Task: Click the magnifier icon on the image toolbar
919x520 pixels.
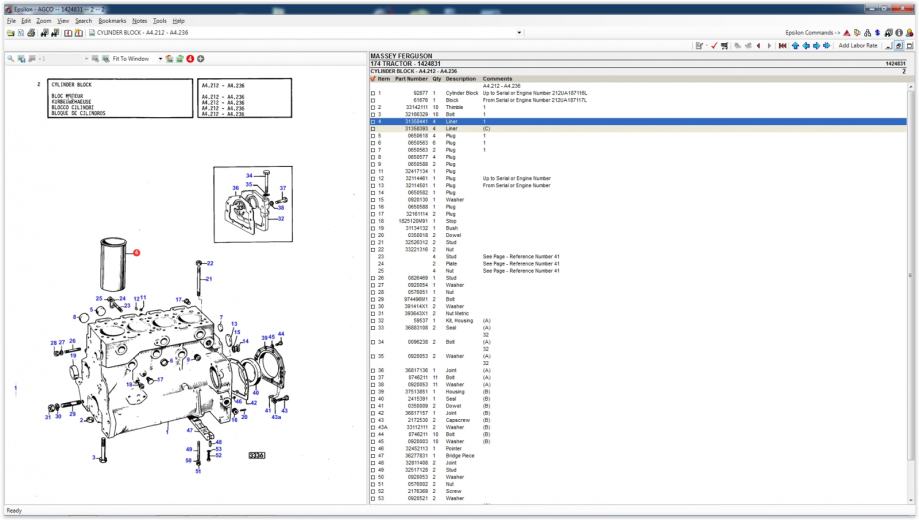Action: point(11,59)
